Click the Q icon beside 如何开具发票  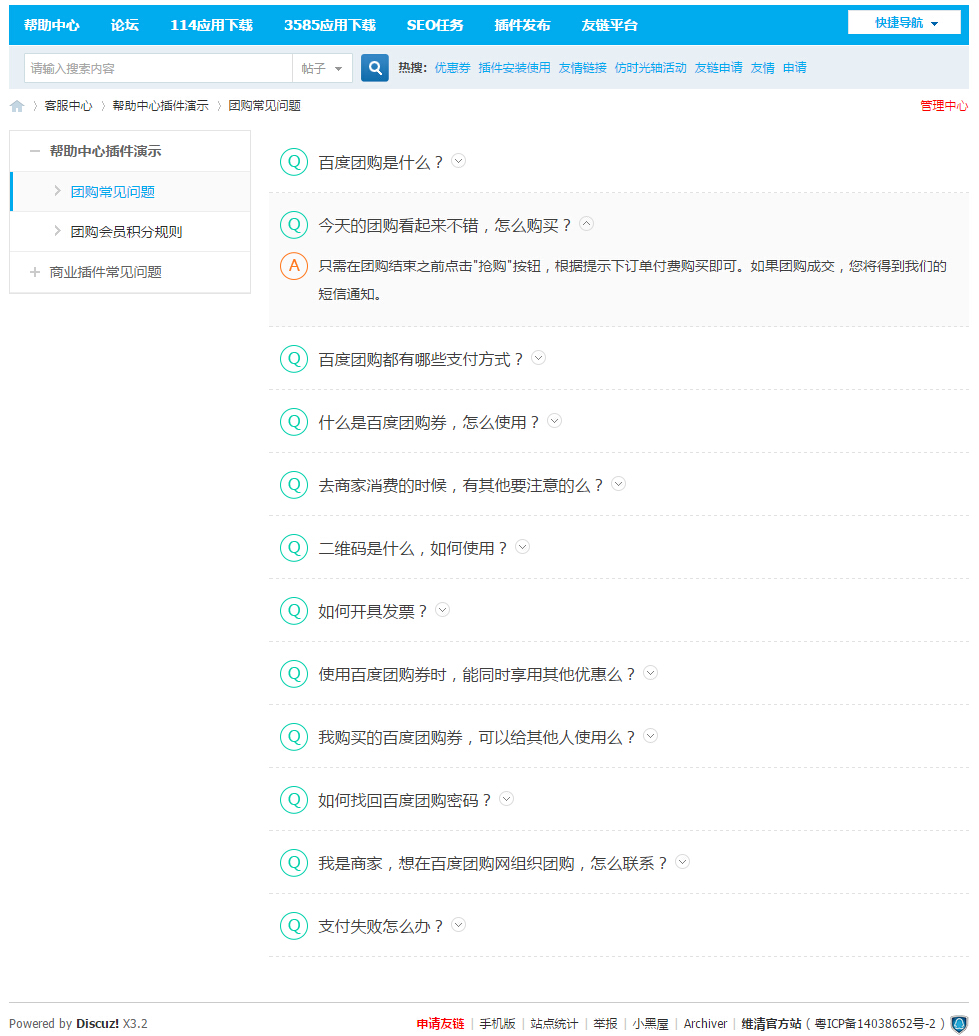click(x=293, y=610)
